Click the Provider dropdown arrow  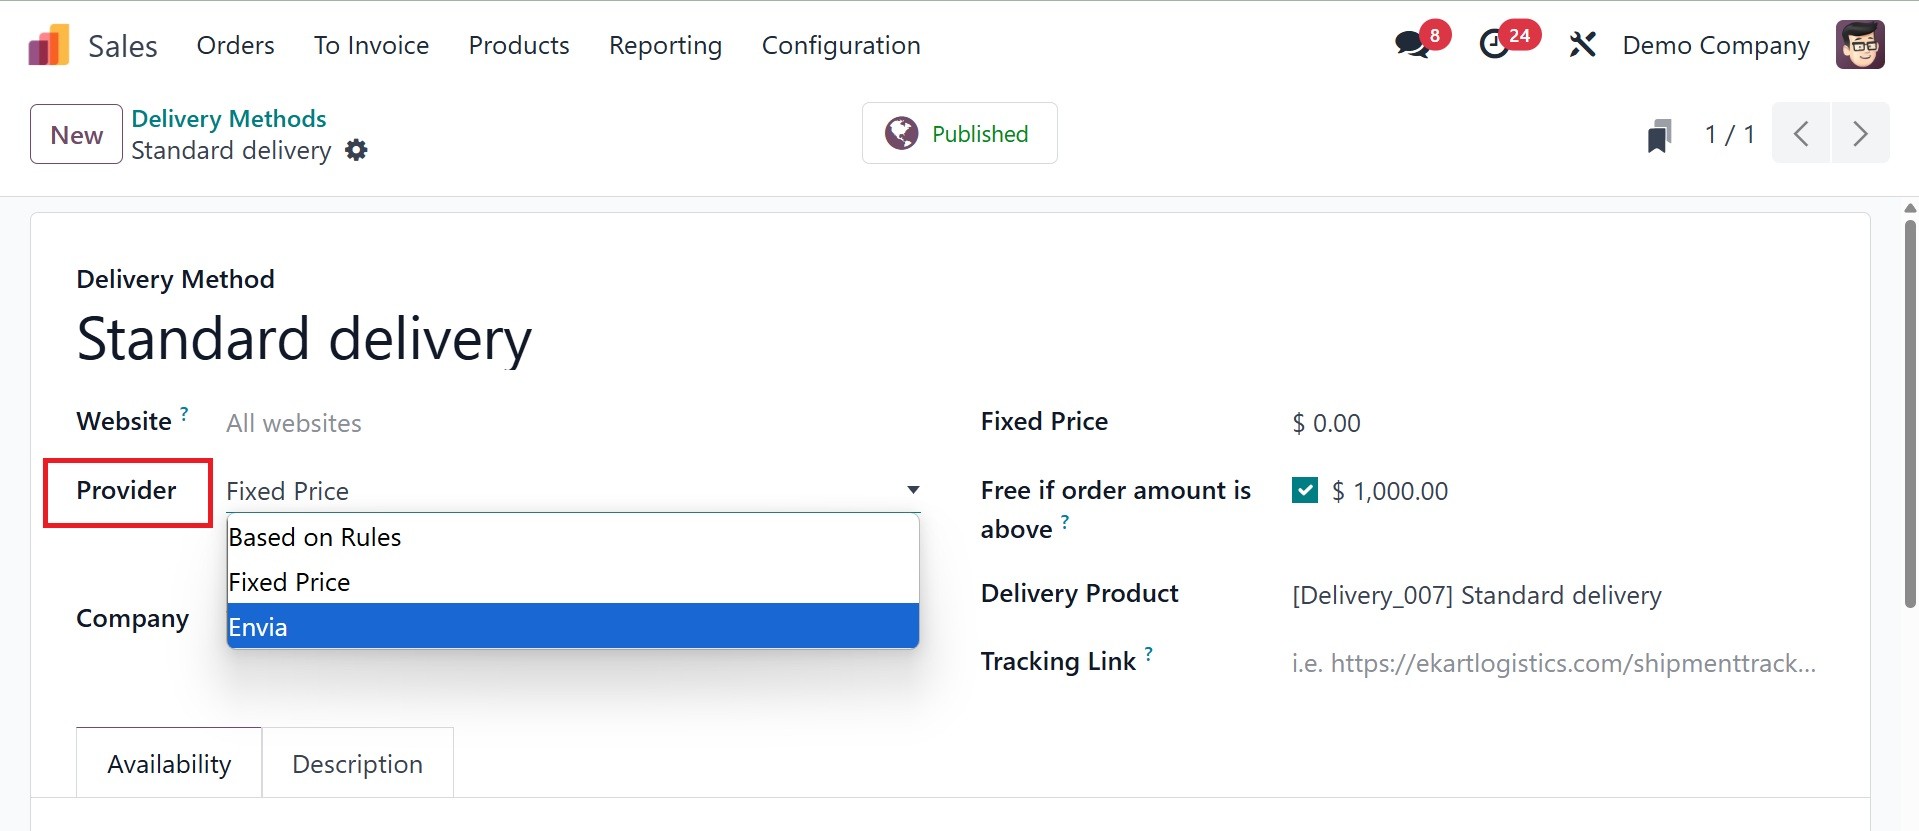click(912, 490)
